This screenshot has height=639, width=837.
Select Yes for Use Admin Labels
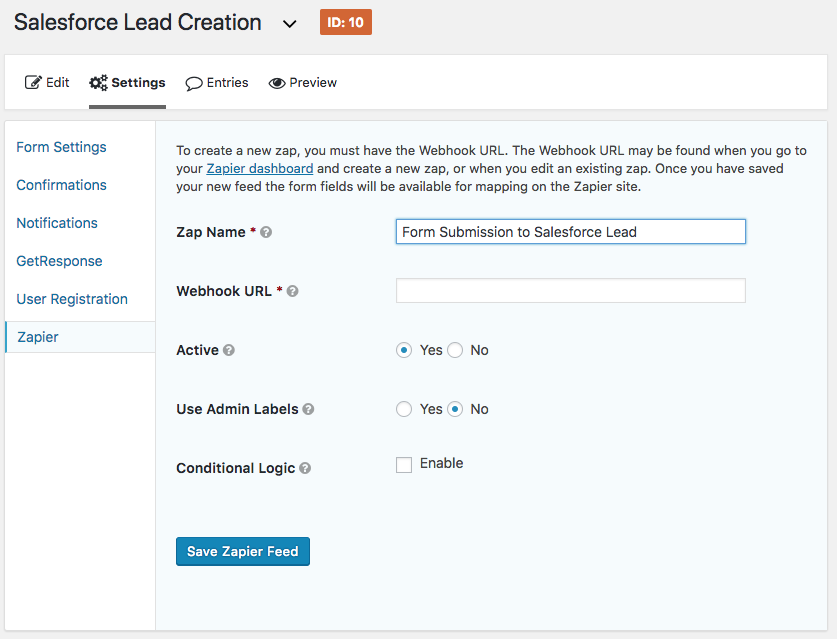coord(404,409)
